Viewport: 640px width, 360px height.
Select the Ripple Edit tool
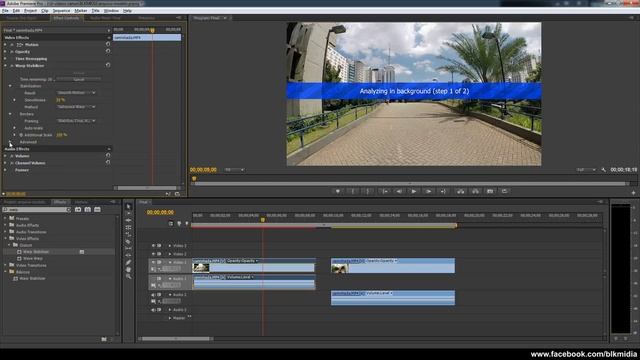128,220
